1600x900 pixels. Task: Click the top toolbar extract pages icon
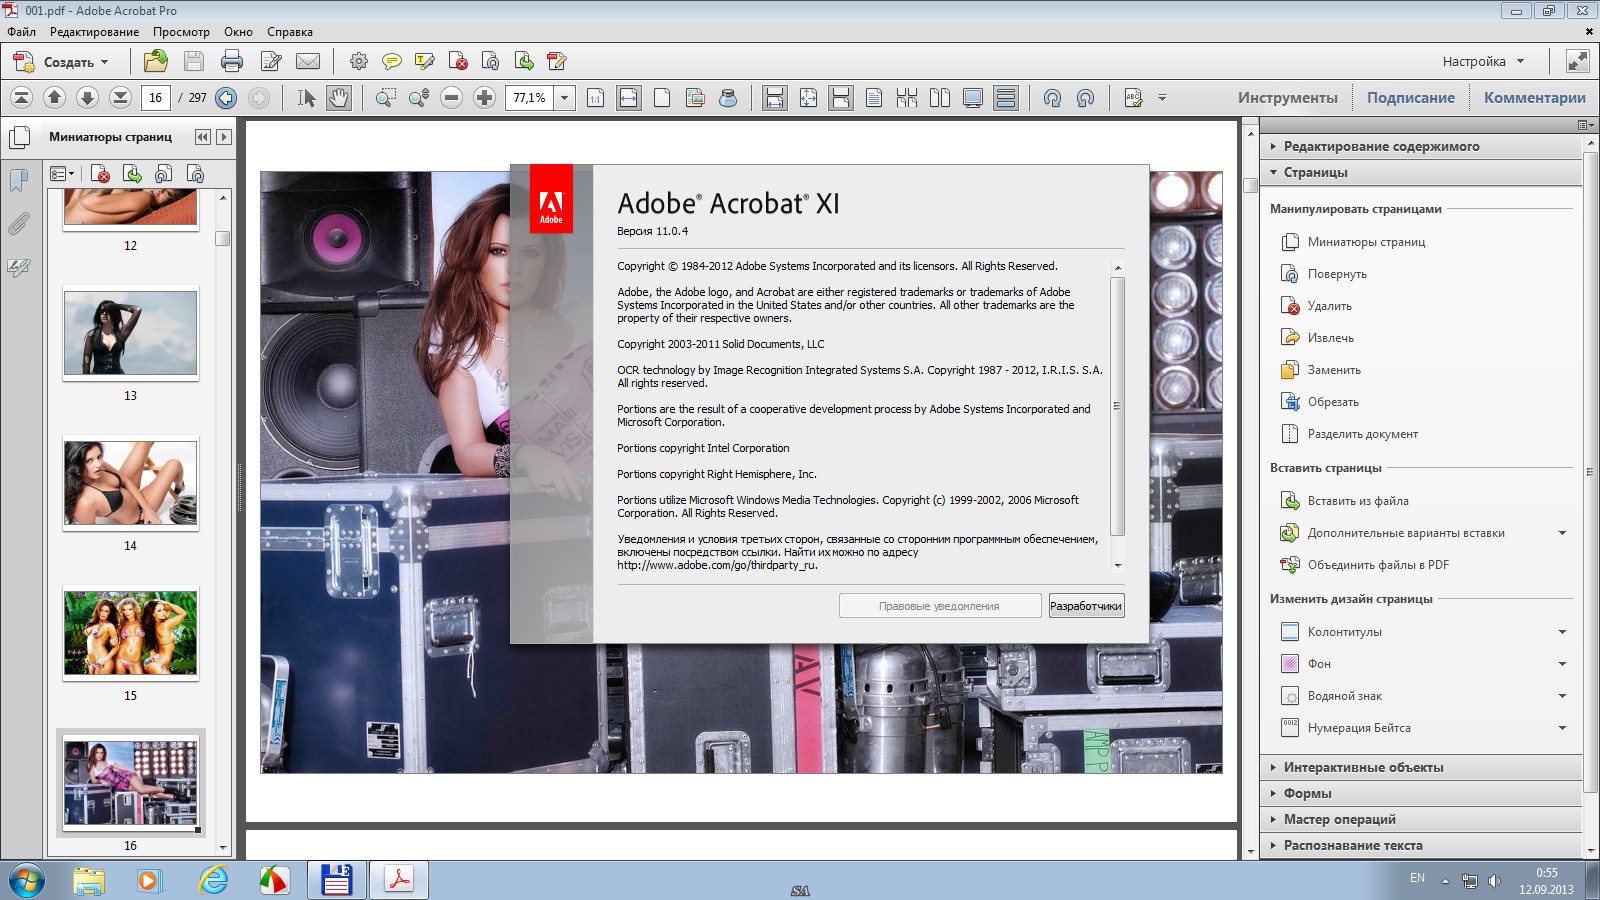524,62
